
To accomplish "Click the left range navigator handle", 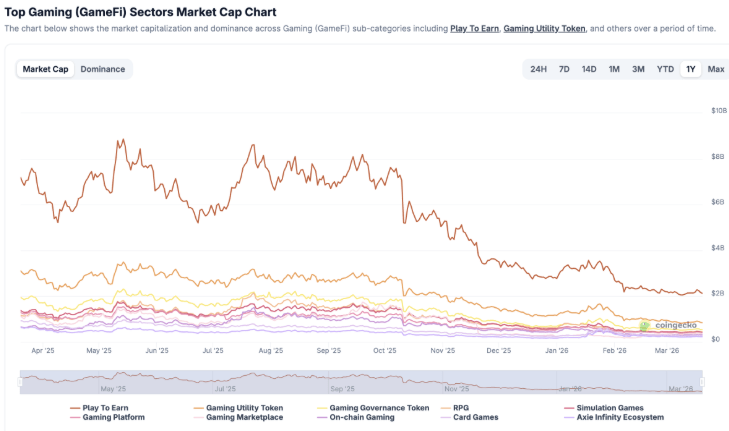I will [20, 381].
